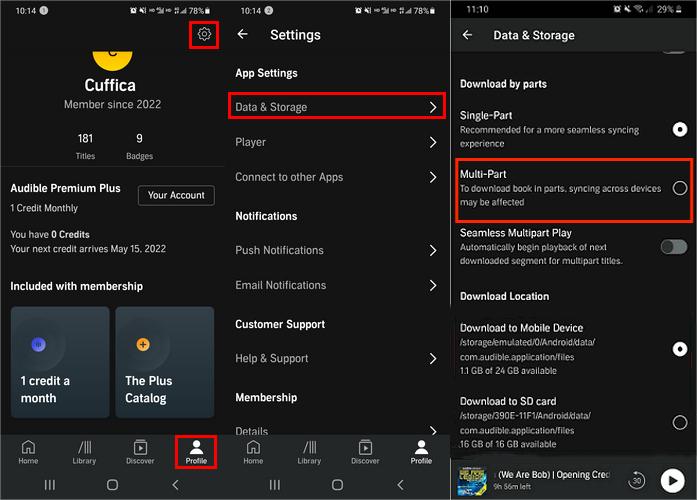Go back from the Data & Storage screen
697x500 pixels.
tap(467, 35)
